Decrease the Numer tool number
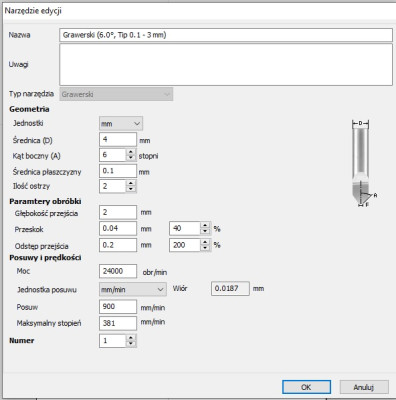396x400 pixels. (x=131, y=344)
